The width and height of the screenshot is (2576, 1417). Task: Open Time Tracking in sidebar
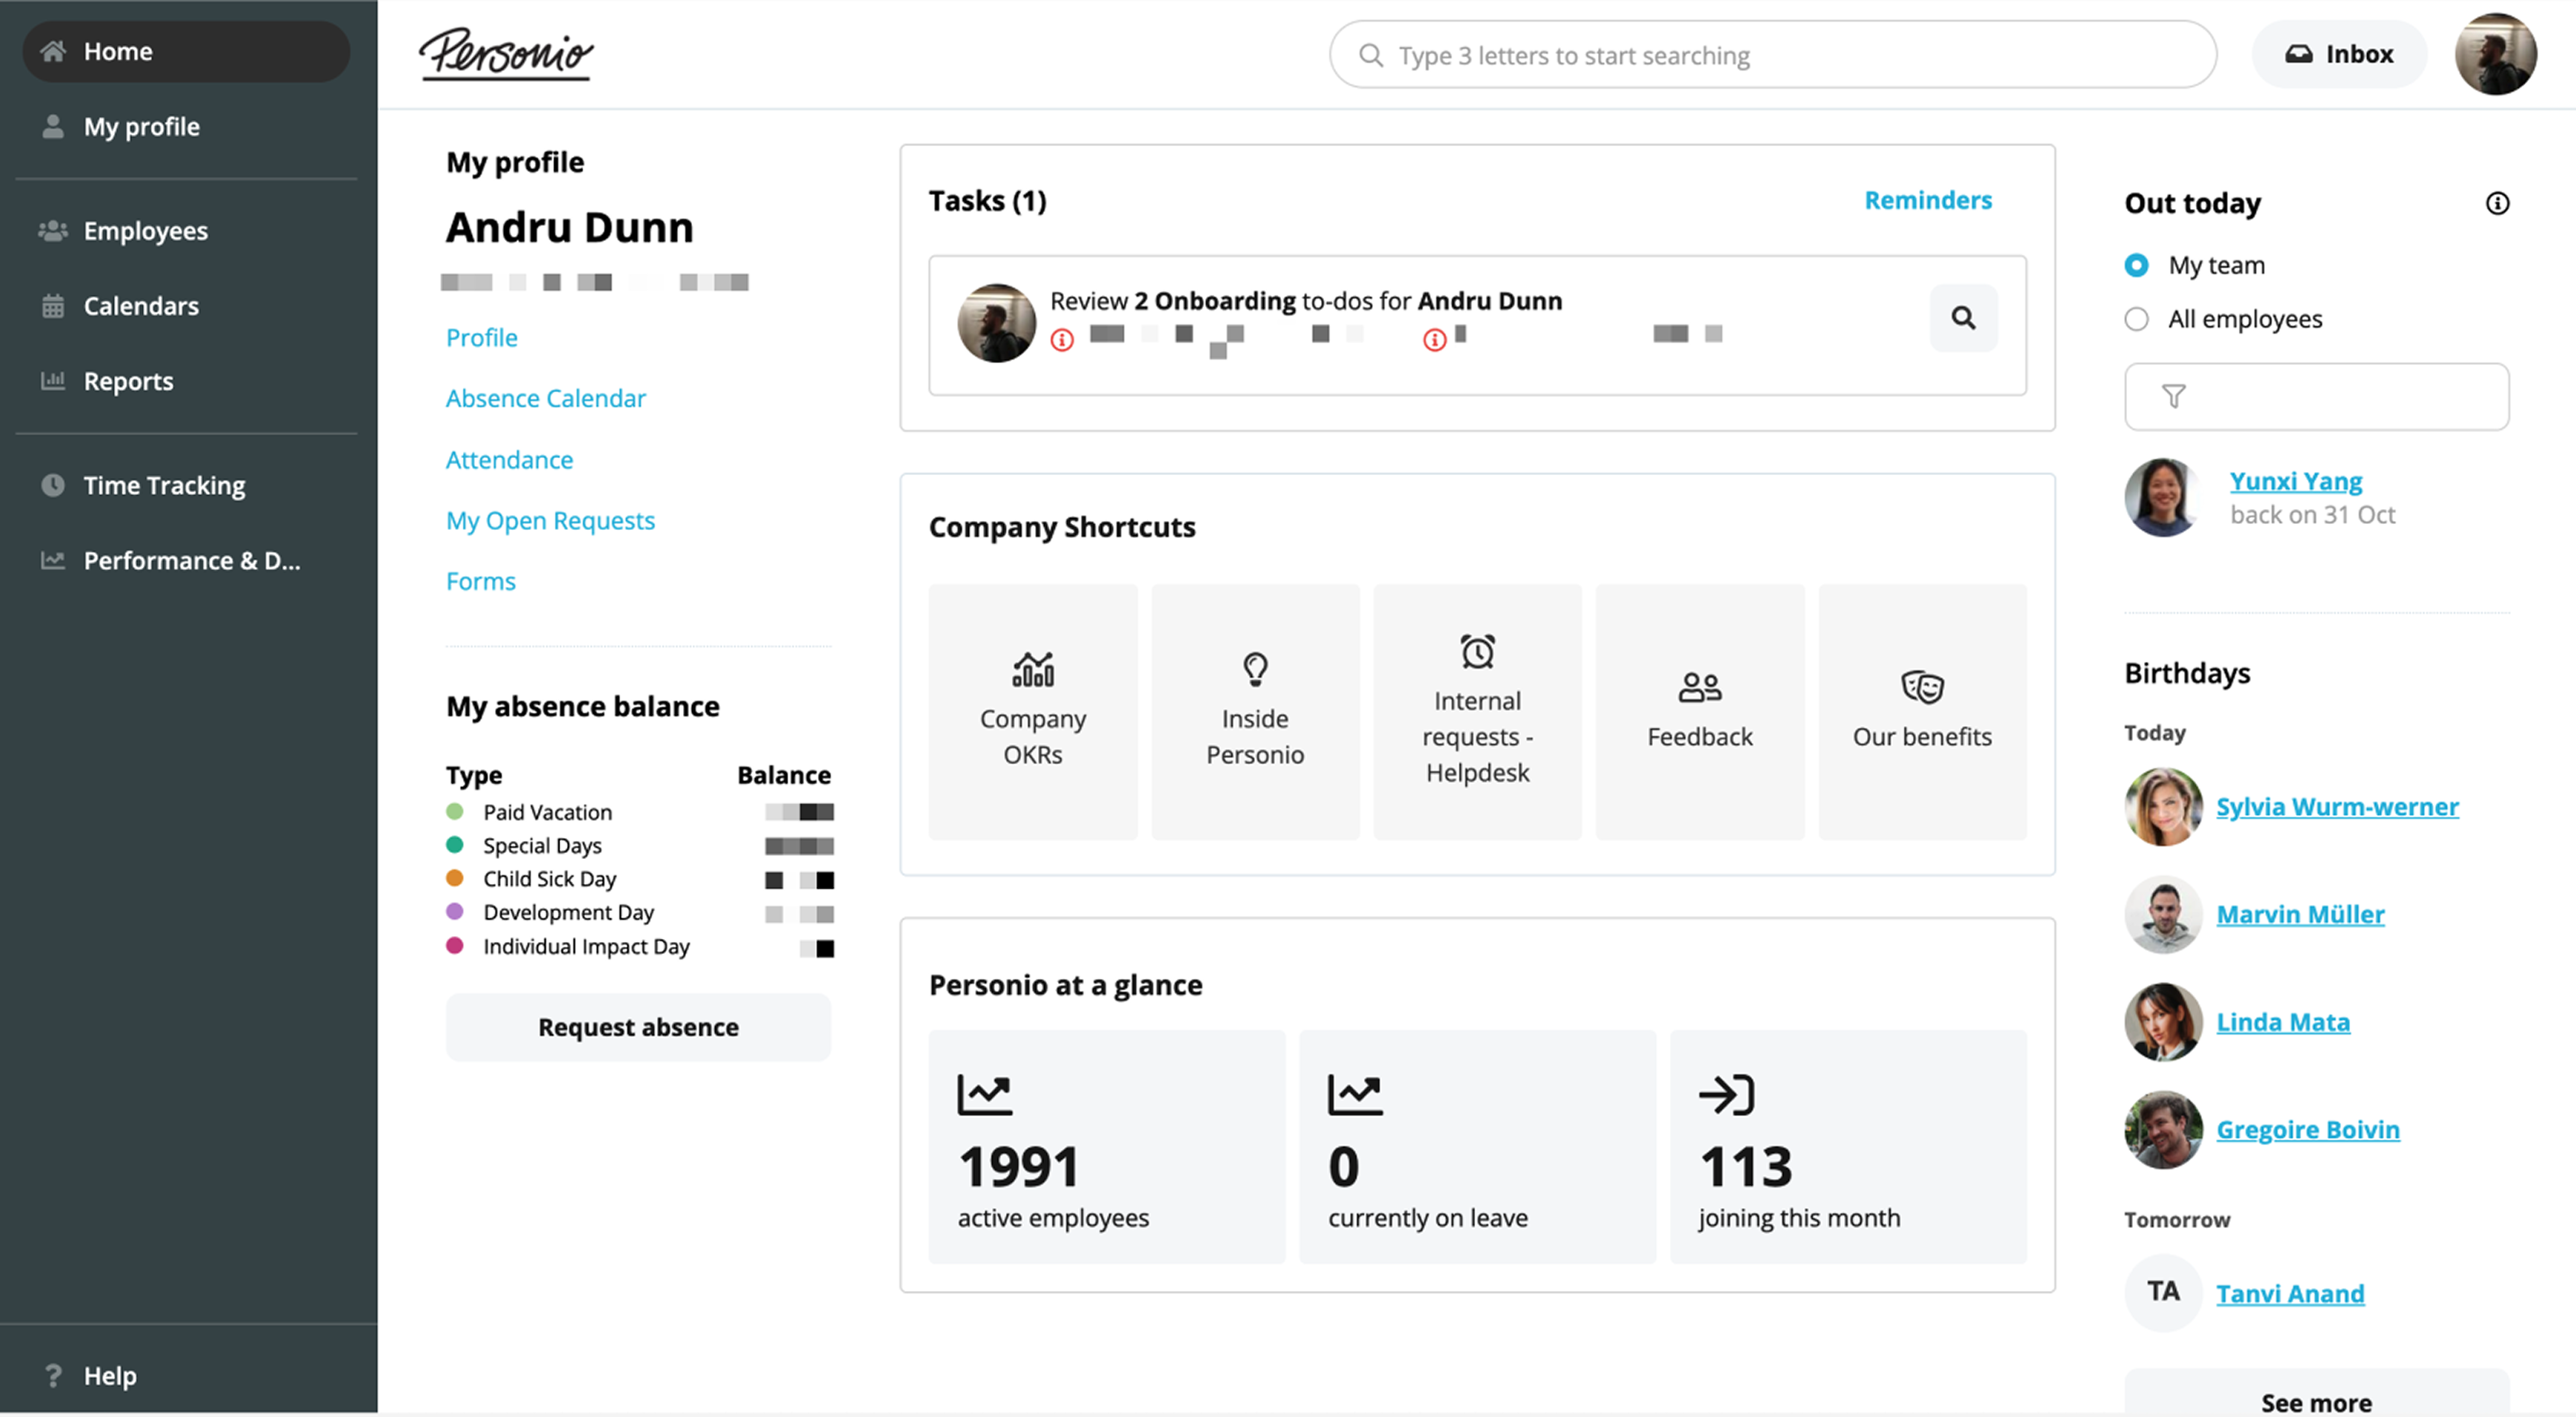coord(164,486)
